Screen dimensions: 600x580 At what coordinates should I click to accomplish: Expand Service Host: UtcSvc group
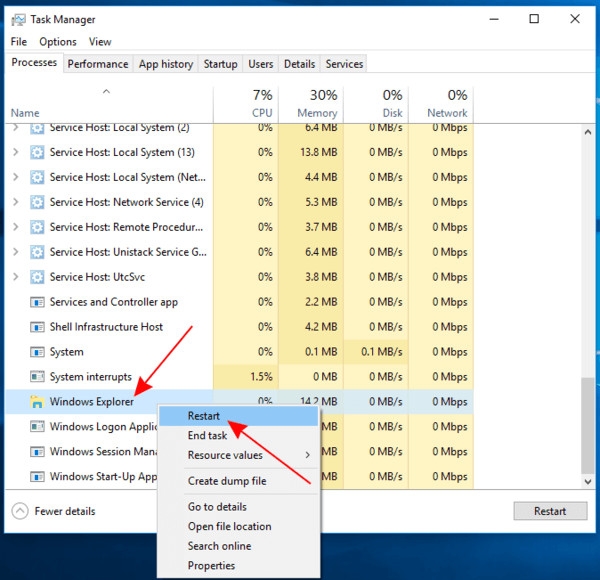[16, 277]
